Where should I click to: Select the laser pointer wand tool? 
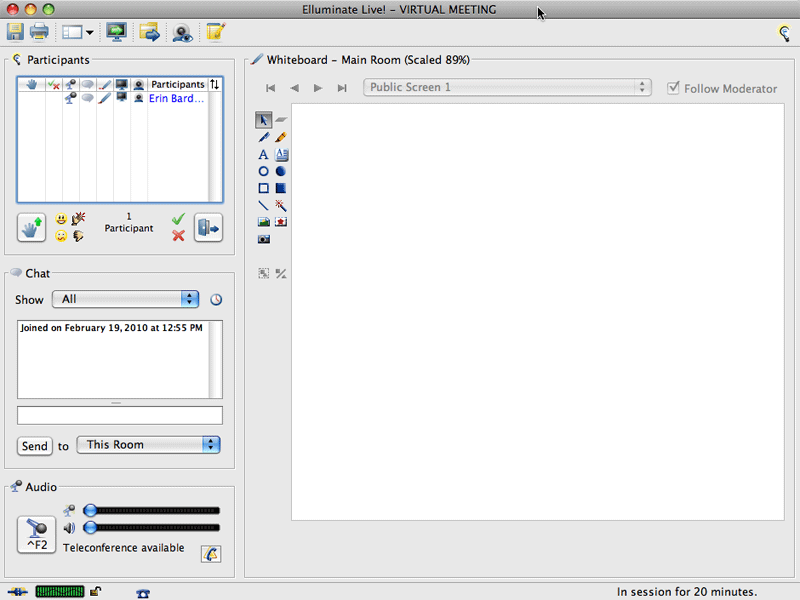click(281, 206)
